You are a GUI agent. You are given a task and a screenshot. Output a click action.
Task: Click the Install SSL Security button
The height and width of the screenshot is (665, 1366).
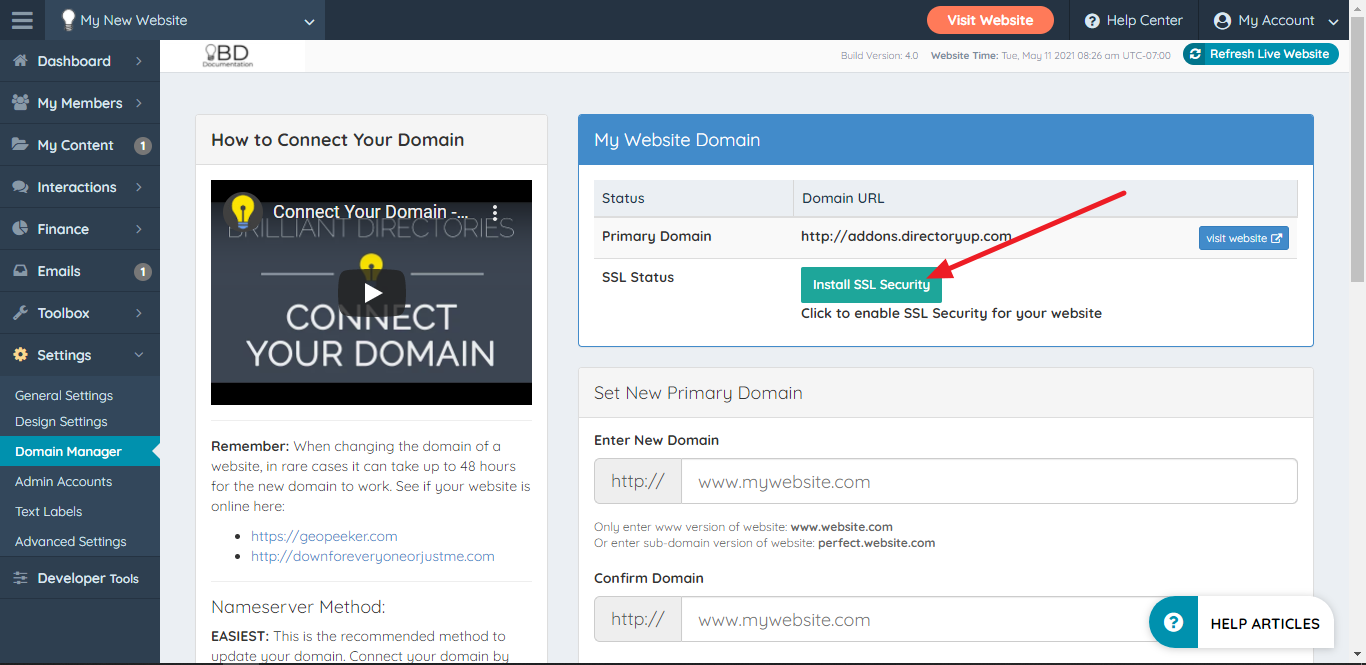(x=871, y=285)
